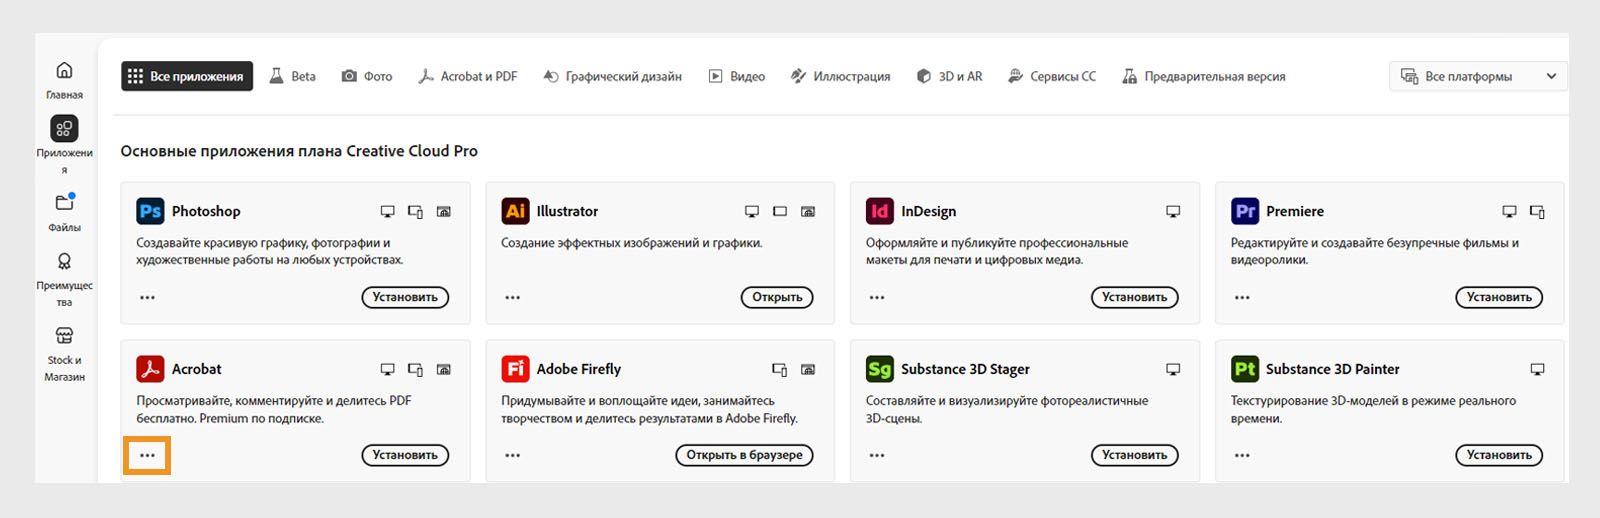
Task: Click the Adobe Firefly app icon
Action: [515, 369]
